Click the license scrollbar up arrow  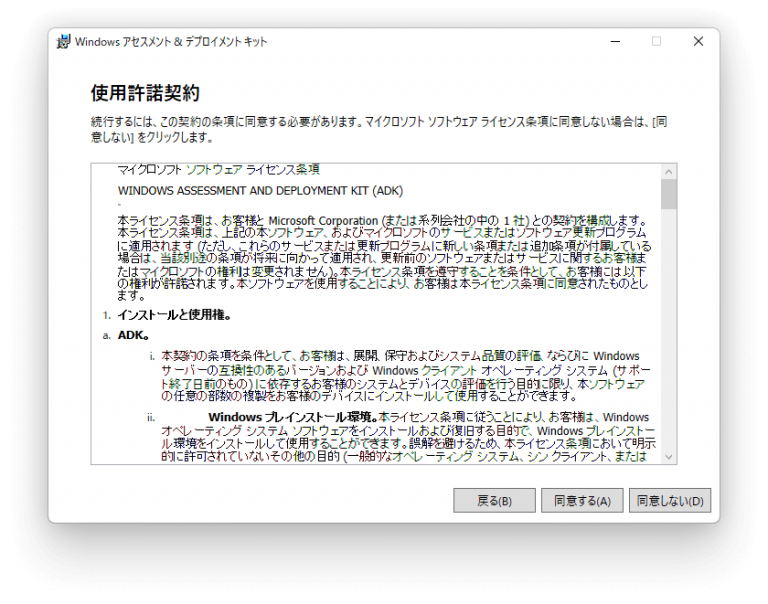tap(669, 172)
